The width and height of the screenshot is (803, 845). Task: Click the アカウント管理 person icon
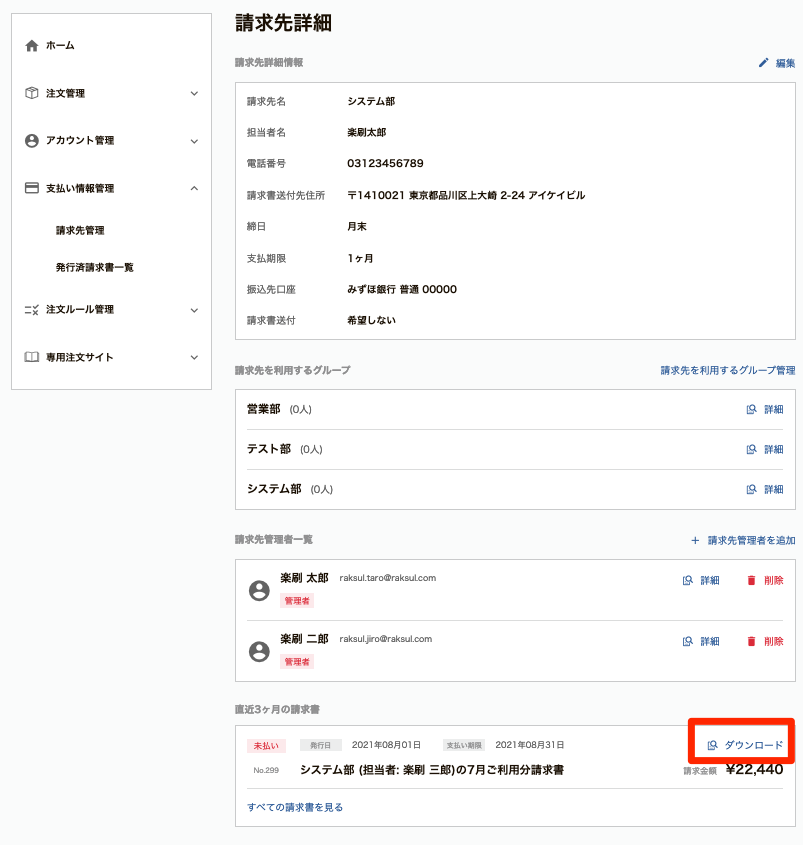32,141
